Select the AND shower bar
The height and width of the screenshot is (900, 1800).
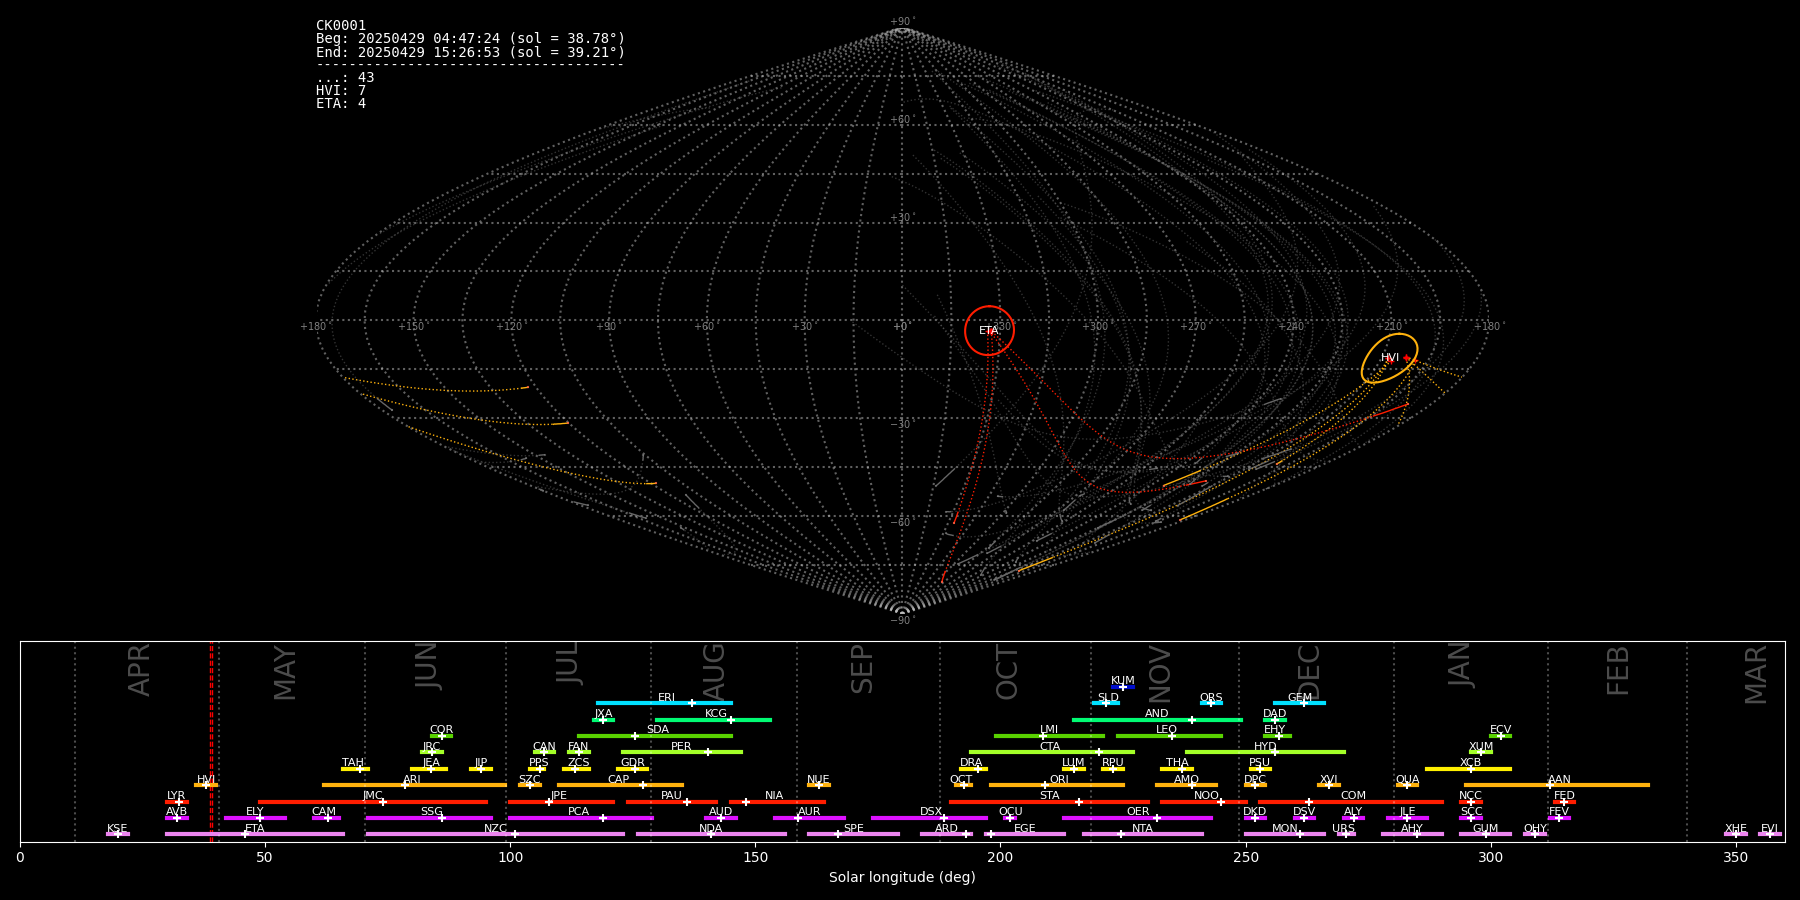[x=1157, y=720]
